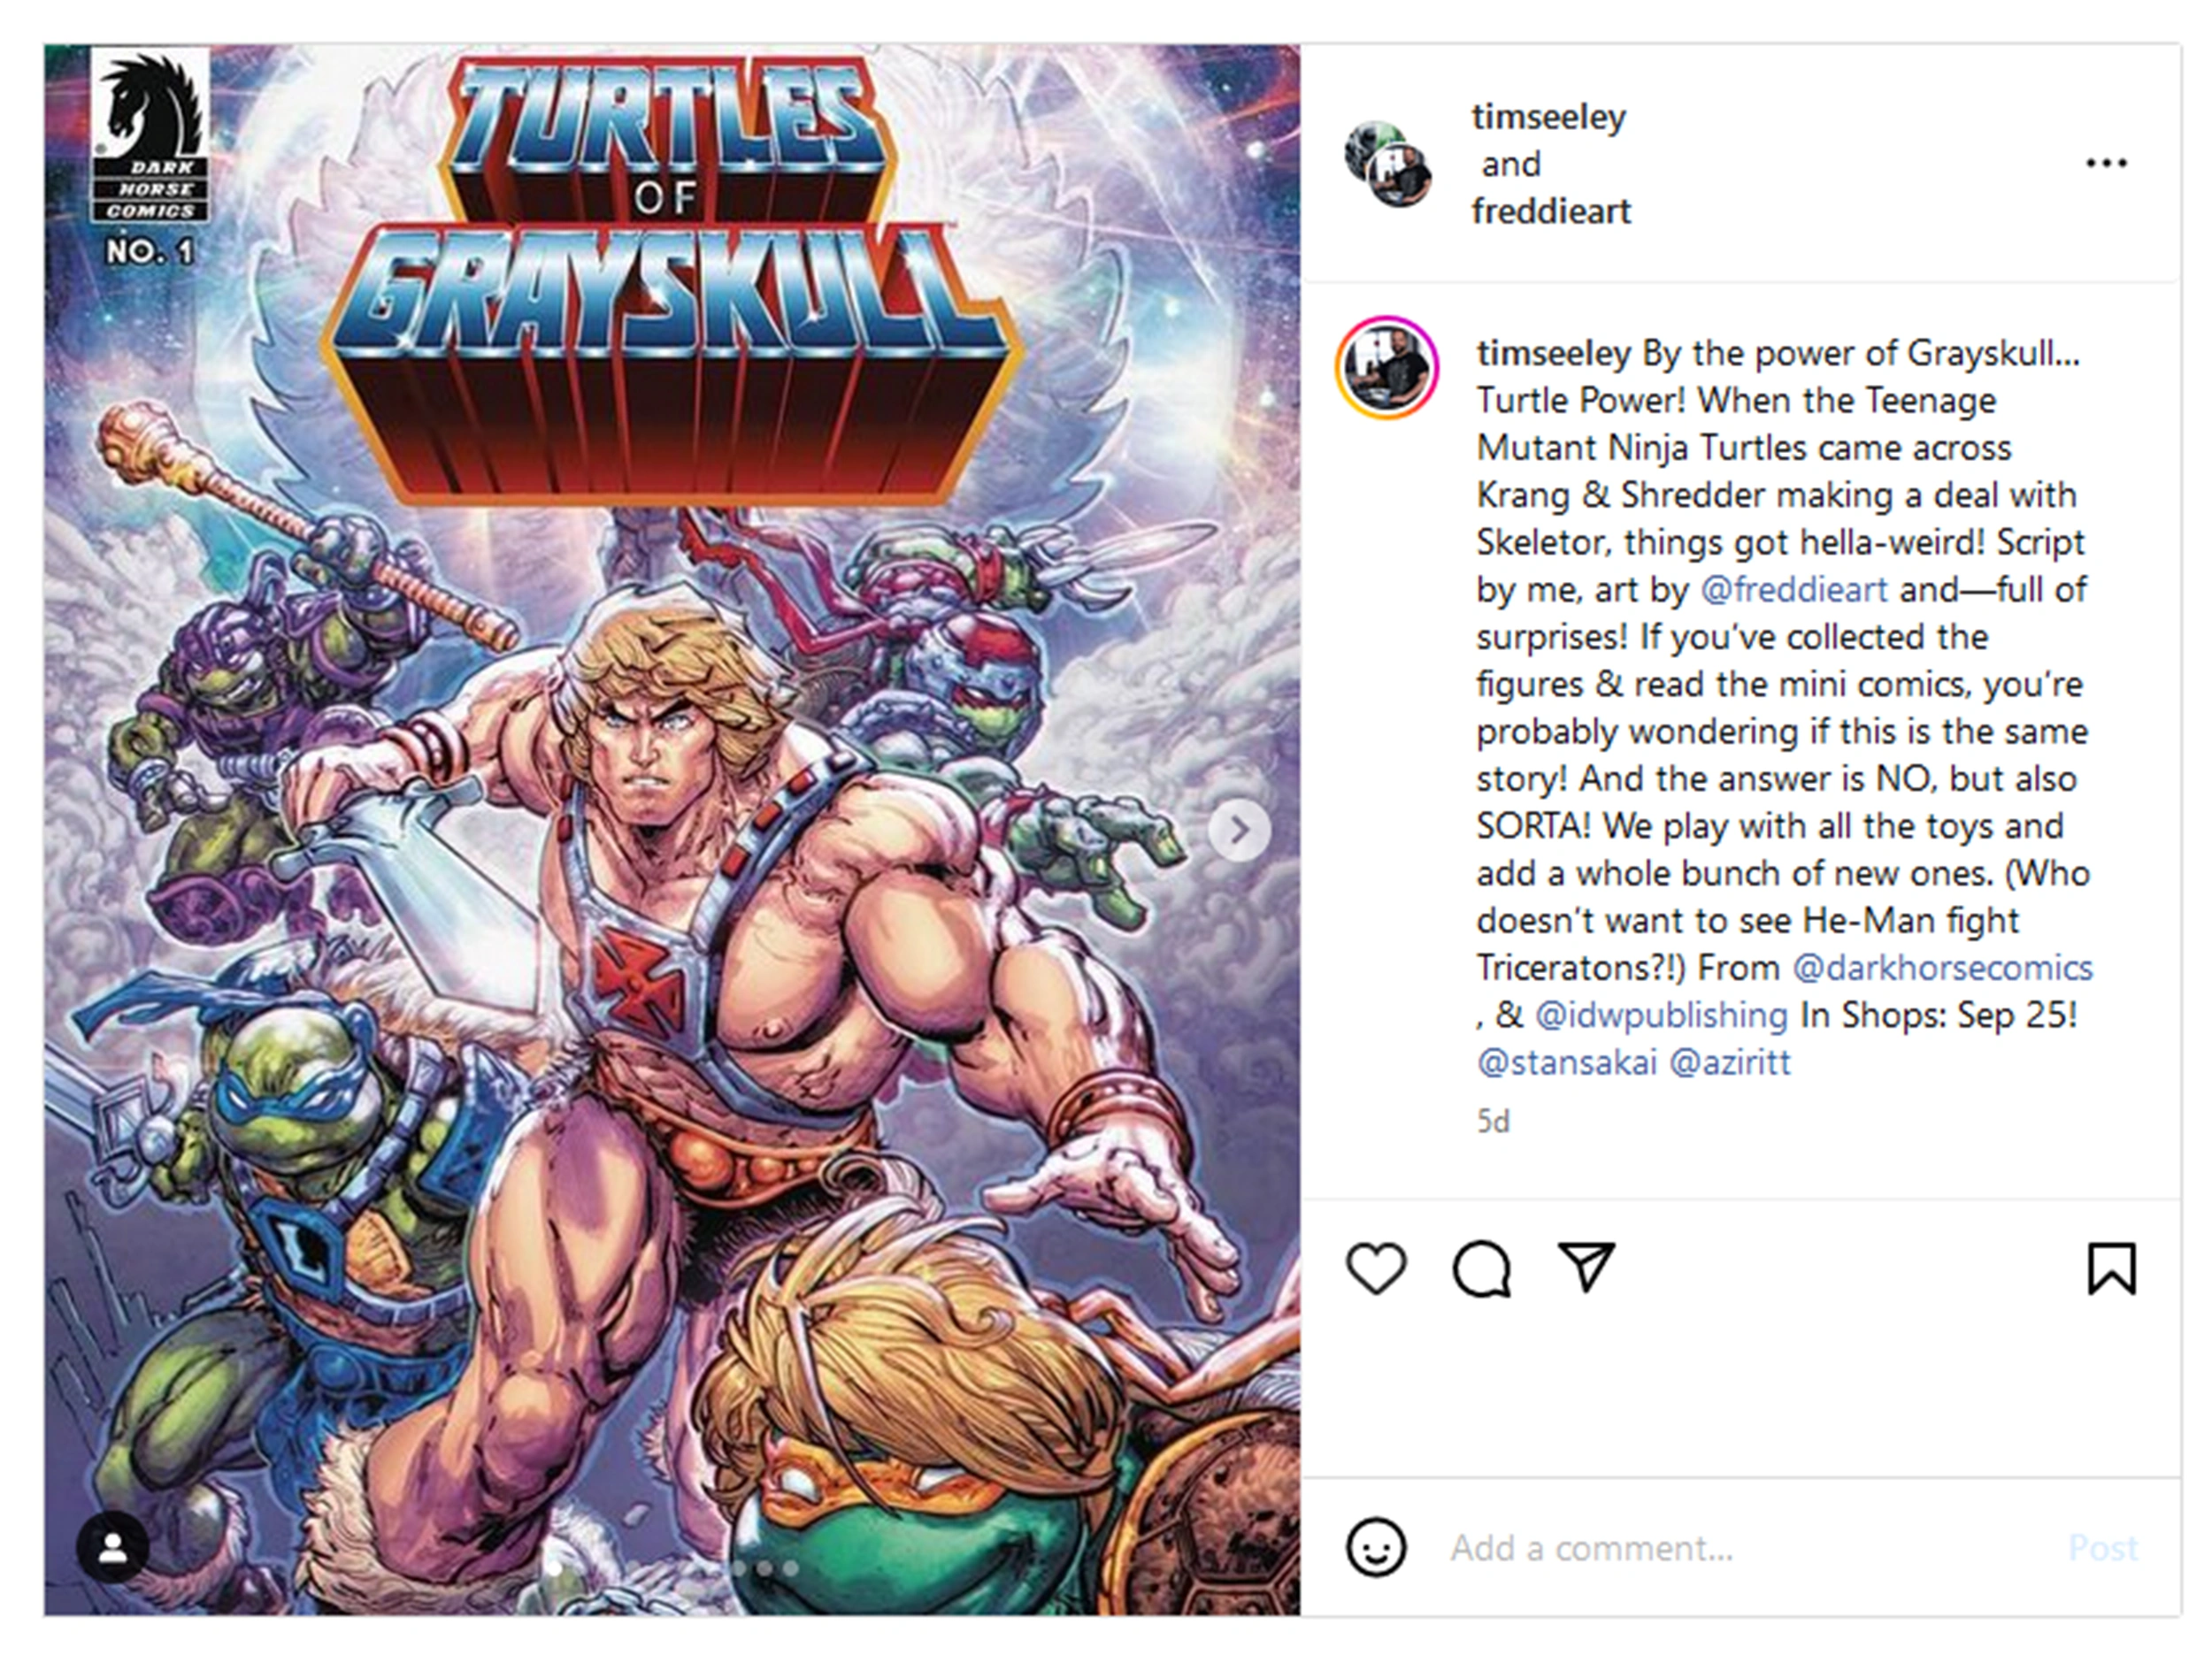2212x1655 pixels.
Task: Click the Add a comment field
Action: point(1740,1547)
